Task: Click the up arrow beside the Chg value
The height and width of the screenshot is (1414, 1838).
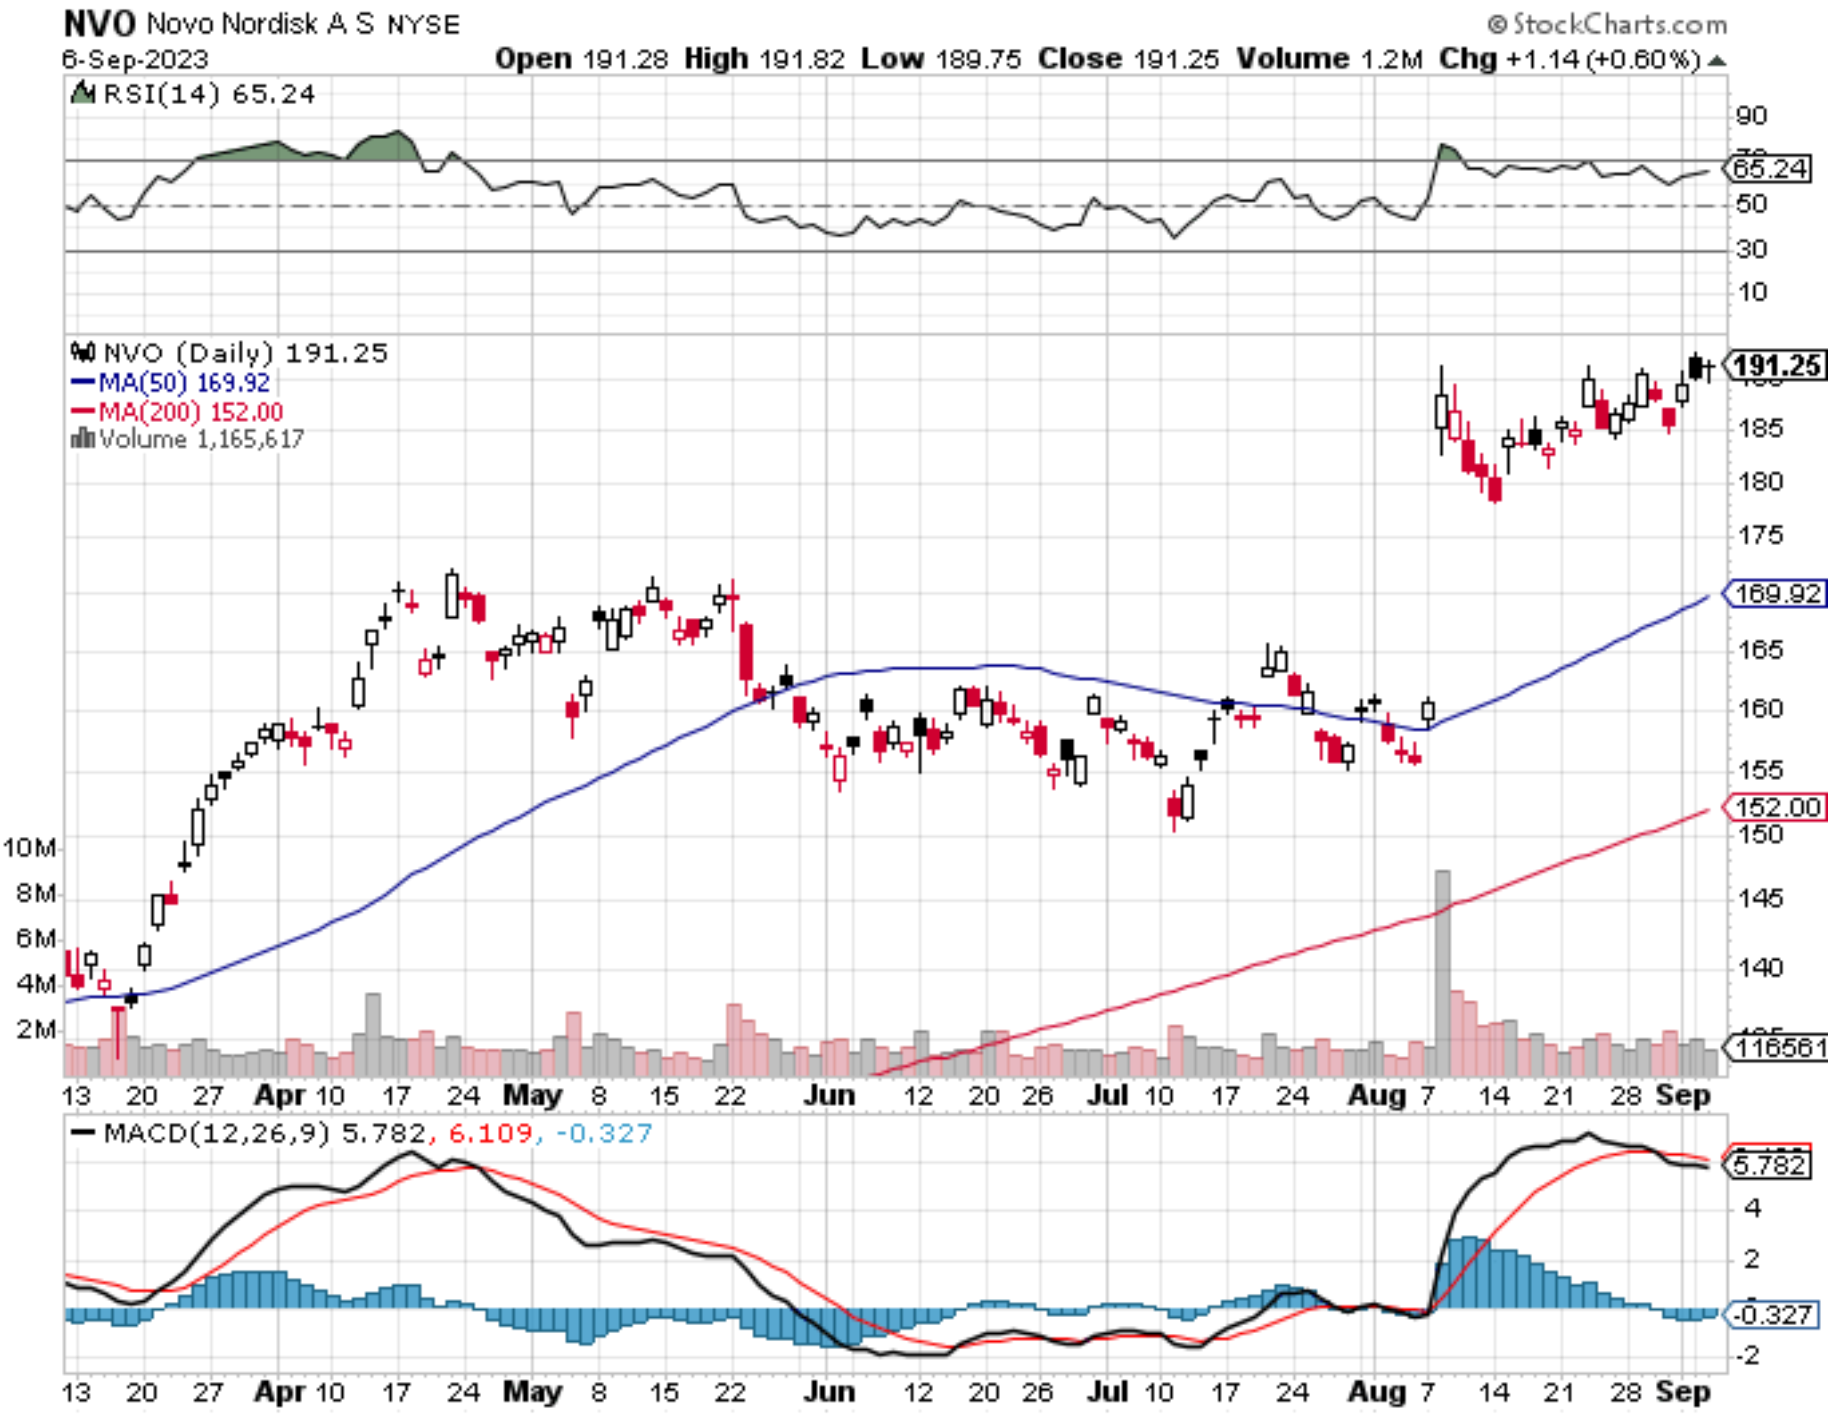Action: 1716,60
